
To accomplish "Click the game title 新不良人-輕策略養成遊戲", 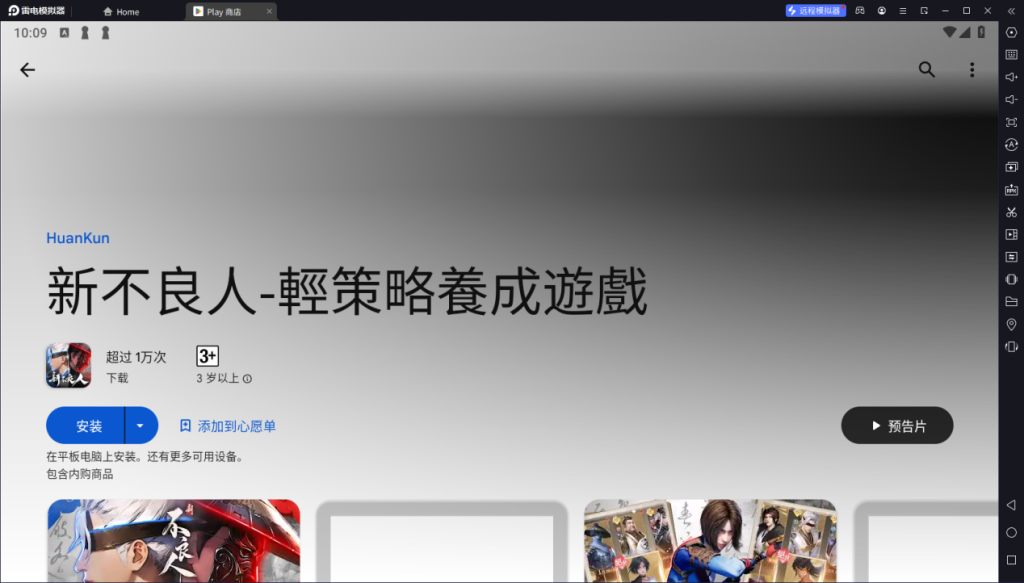I will pyautogui.click(x=347, y=292).
